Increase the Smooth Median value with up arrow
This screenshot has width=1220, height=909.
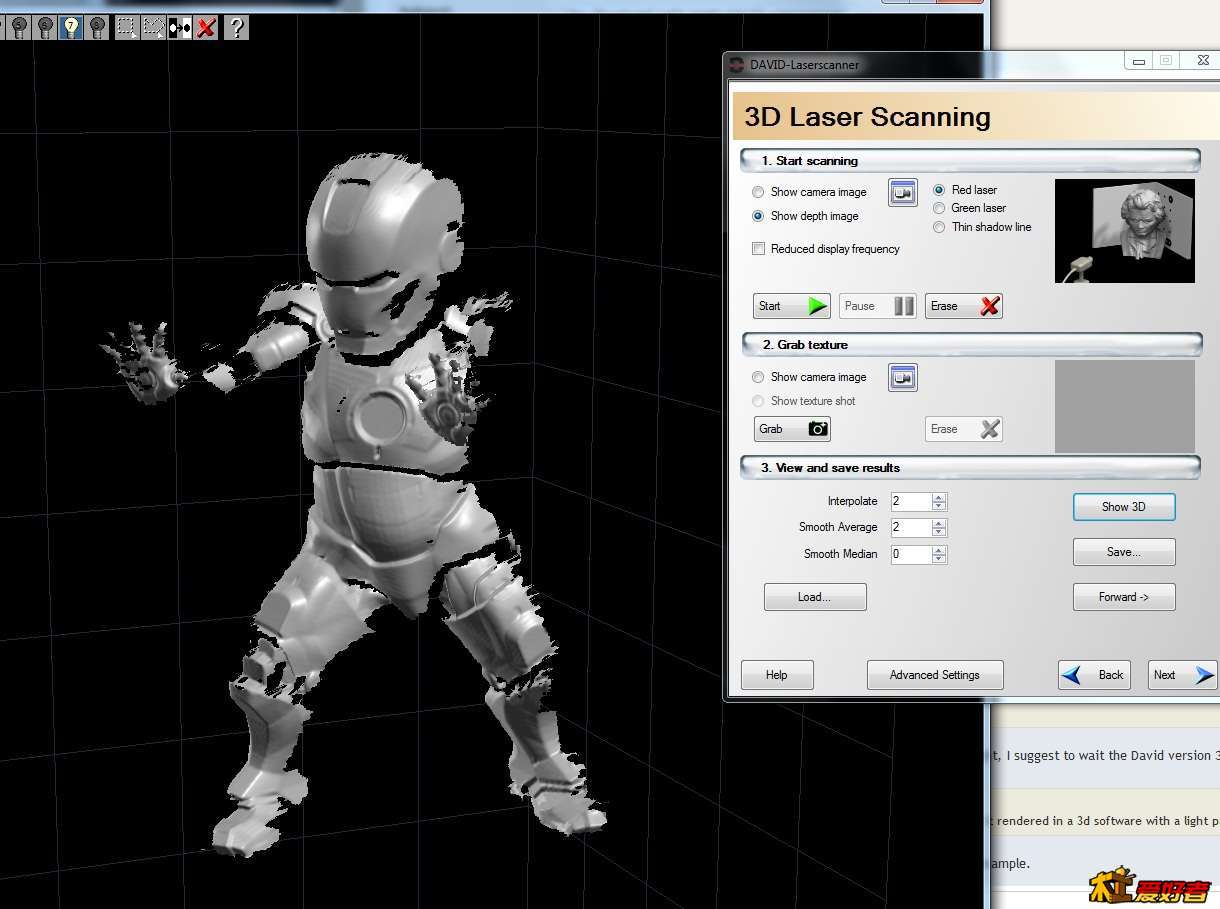click(939, 550)
